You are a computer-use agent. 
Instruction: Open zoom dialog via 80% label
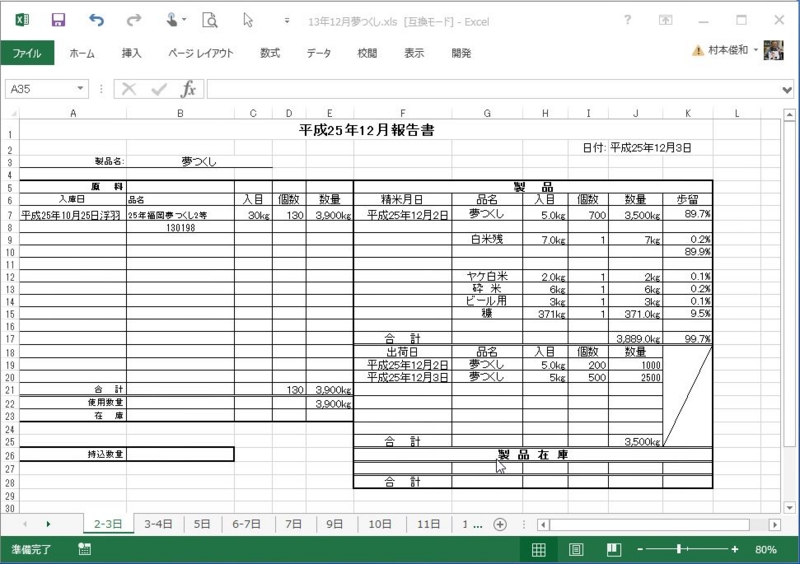766,550
